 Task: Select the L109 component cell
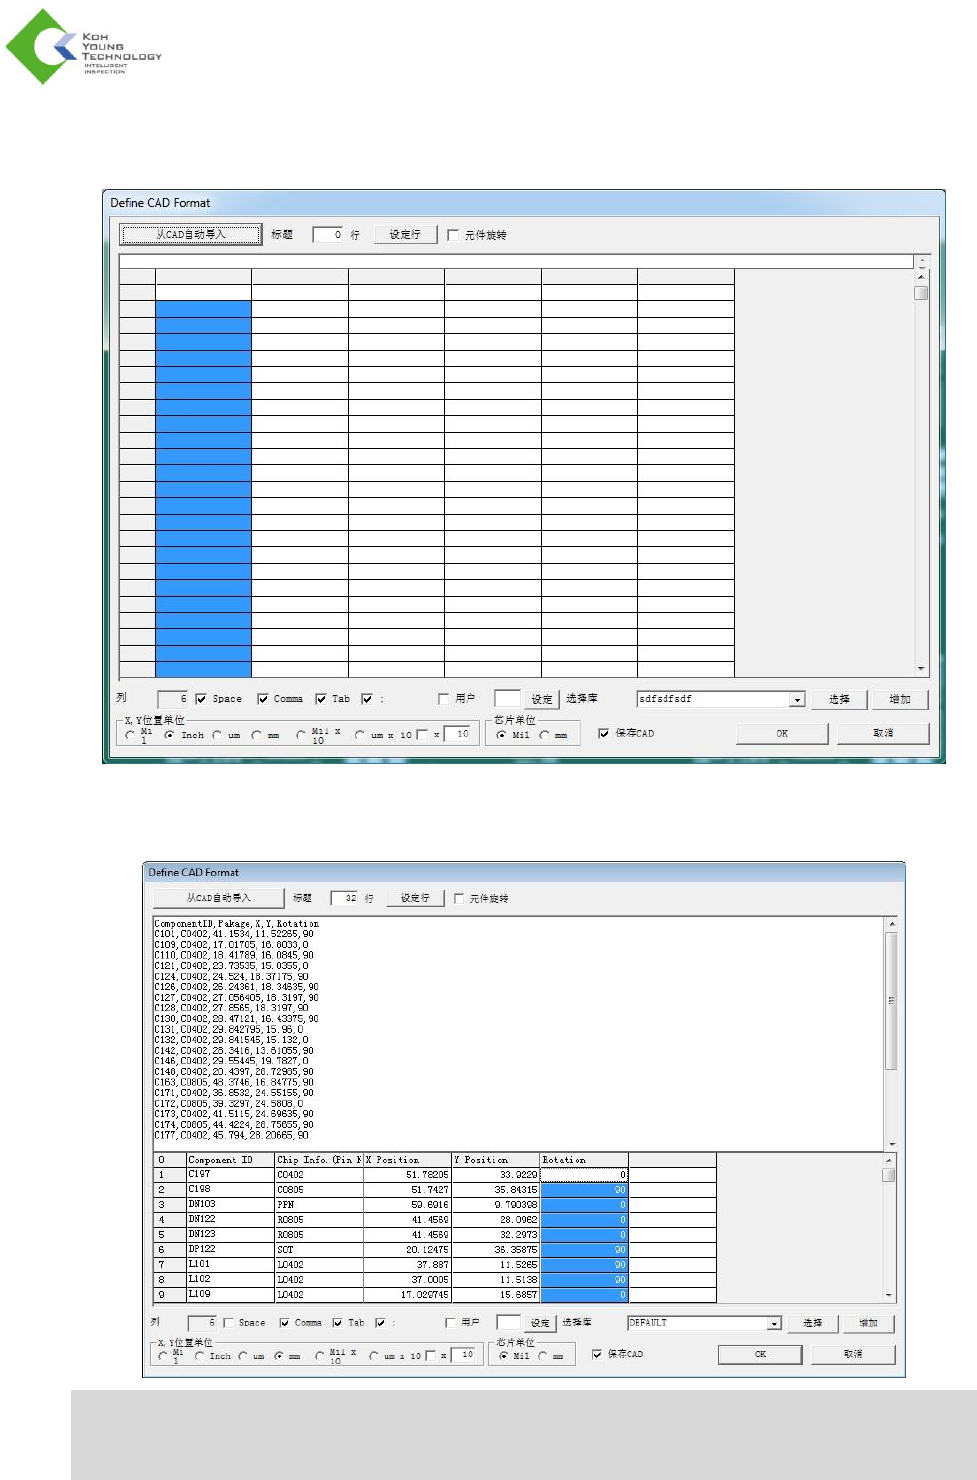[230, 1295]
